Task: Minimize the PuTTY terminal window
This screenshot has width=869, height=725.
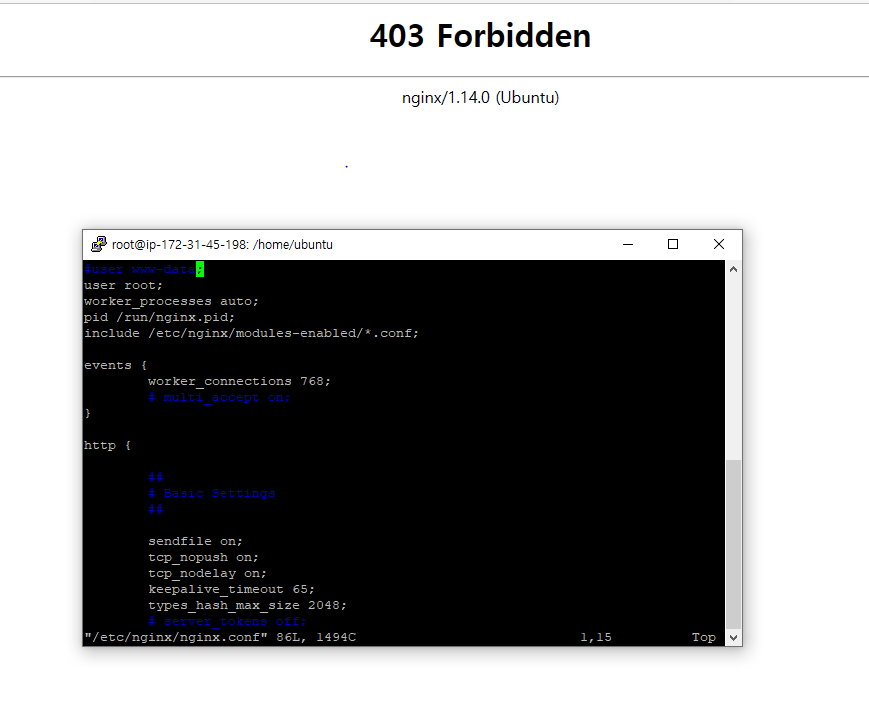Action: click(627, 244)
